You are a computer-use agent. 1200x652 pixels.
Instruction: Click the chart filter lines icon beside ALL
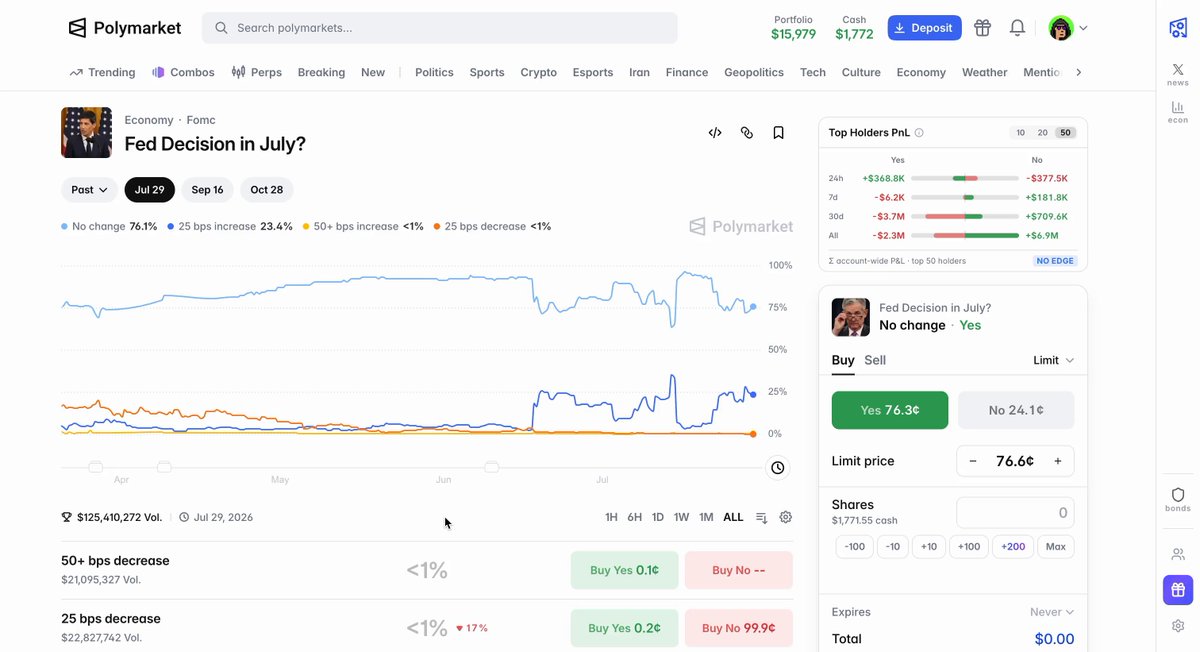(x=762, y=517)
